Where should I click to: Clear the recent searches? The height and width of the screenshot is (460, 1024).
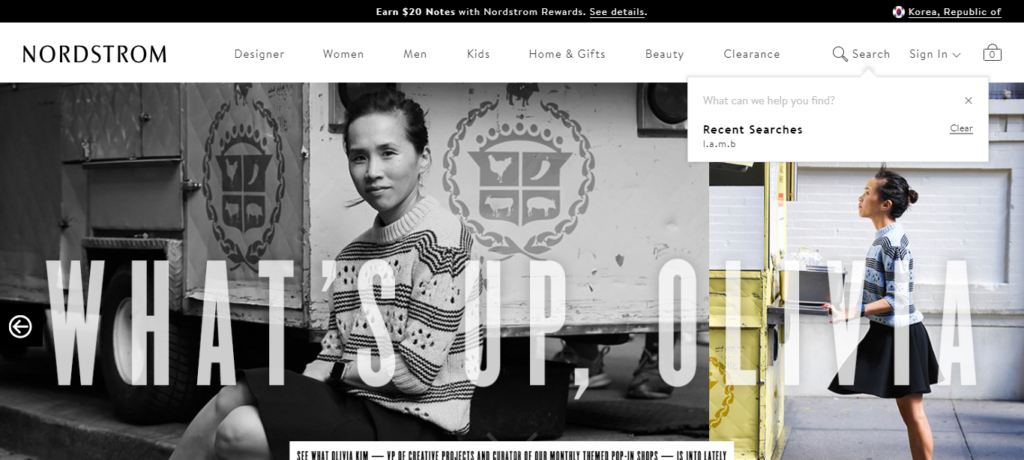[961, 128]
